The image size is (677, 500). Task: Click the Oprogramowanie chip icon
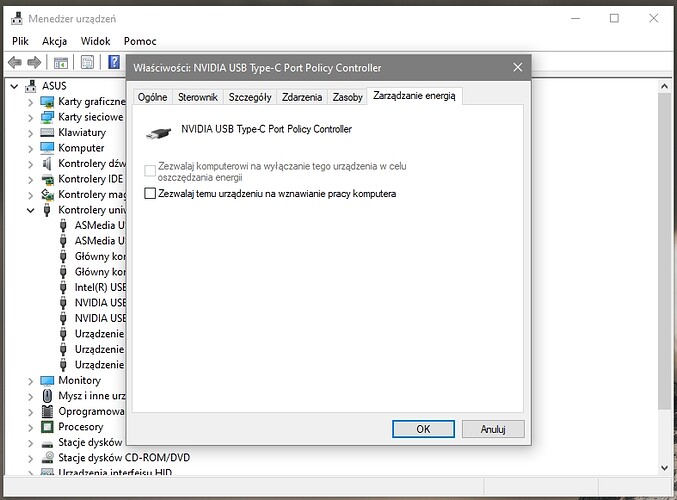[47, 411]
